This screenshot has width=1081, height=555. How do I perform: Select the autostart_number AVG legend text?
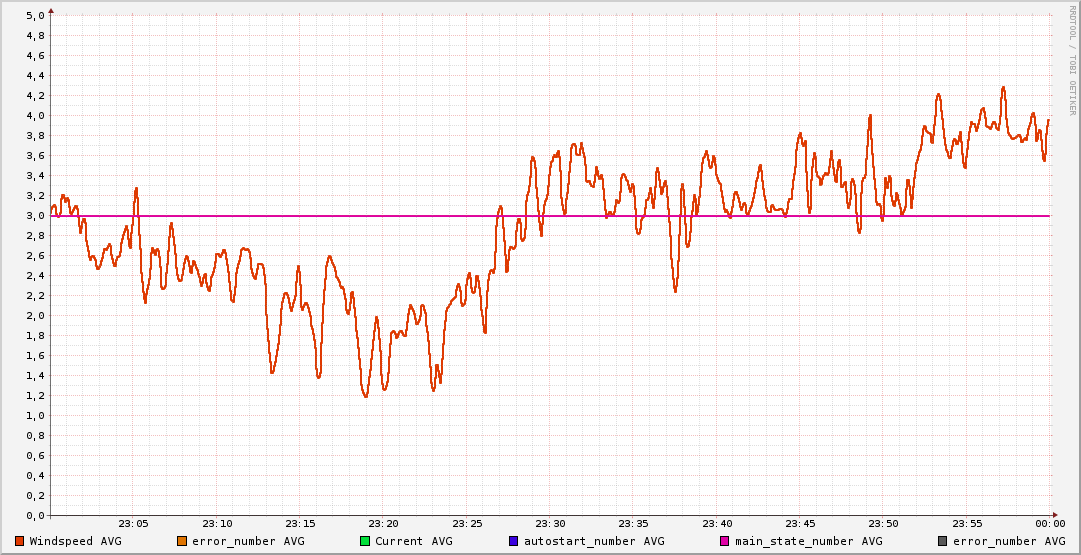pyautogui.click(x=594, y=541)
